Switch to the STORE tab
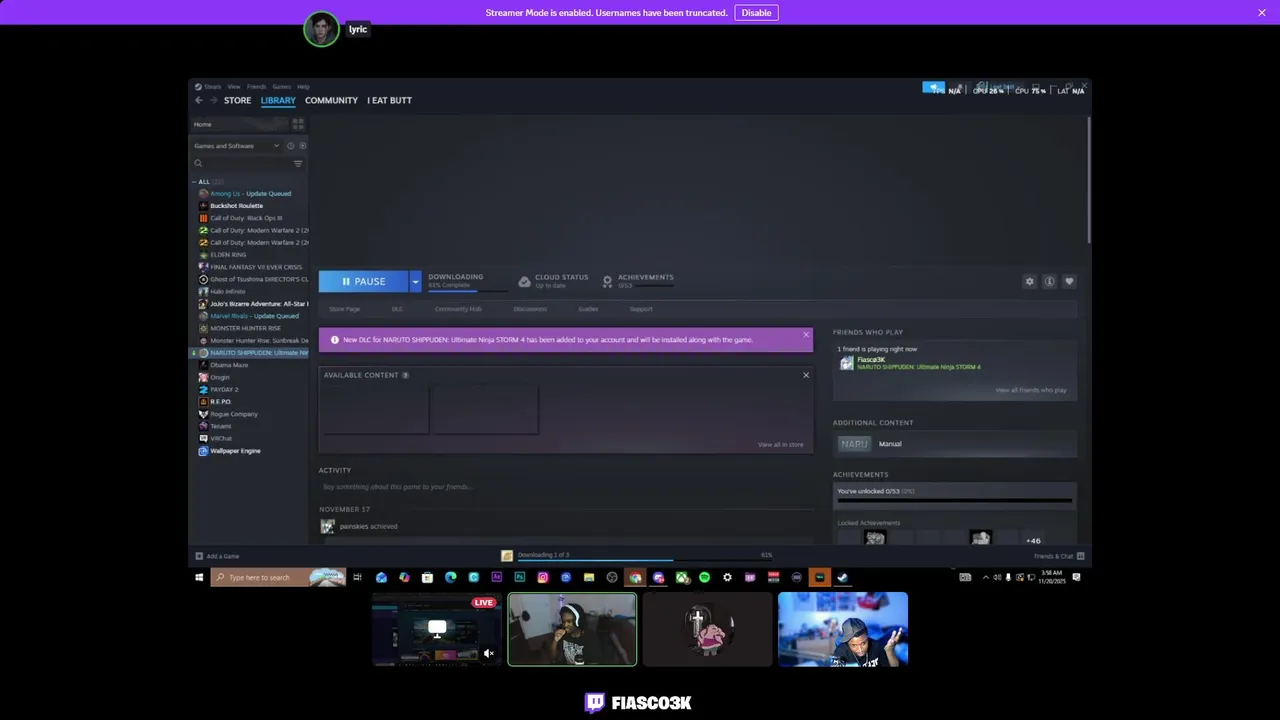Image resolution: width=1280 pixels, height=720 pixels. click(238, 100)
